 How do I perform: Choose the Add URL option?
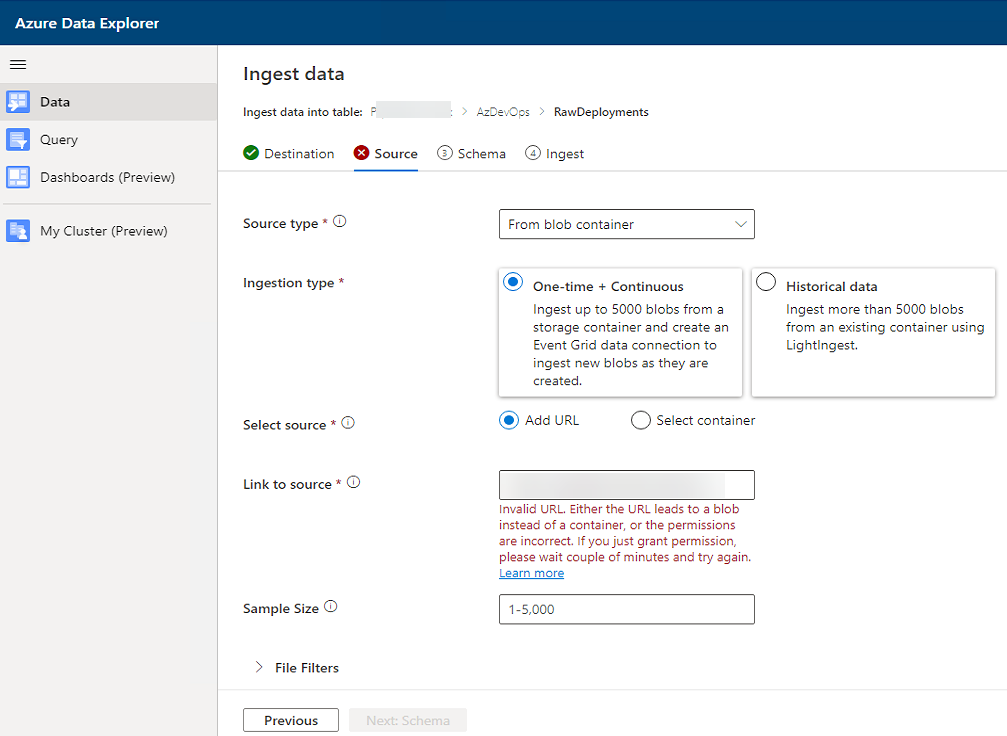(x=509, y=421)
